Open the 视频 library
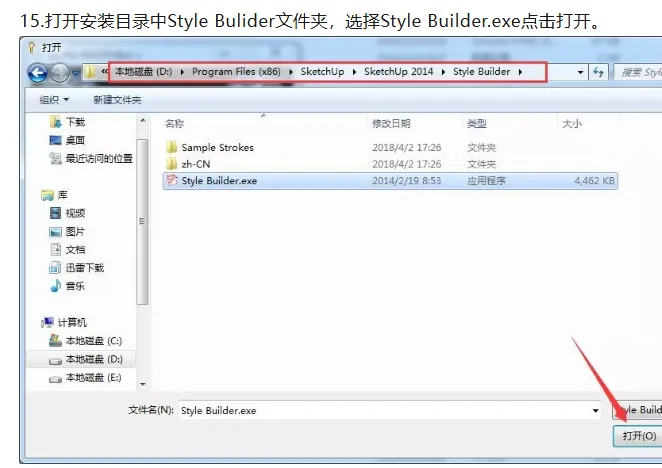Screen dimensions: 662x468 (75, 213)
